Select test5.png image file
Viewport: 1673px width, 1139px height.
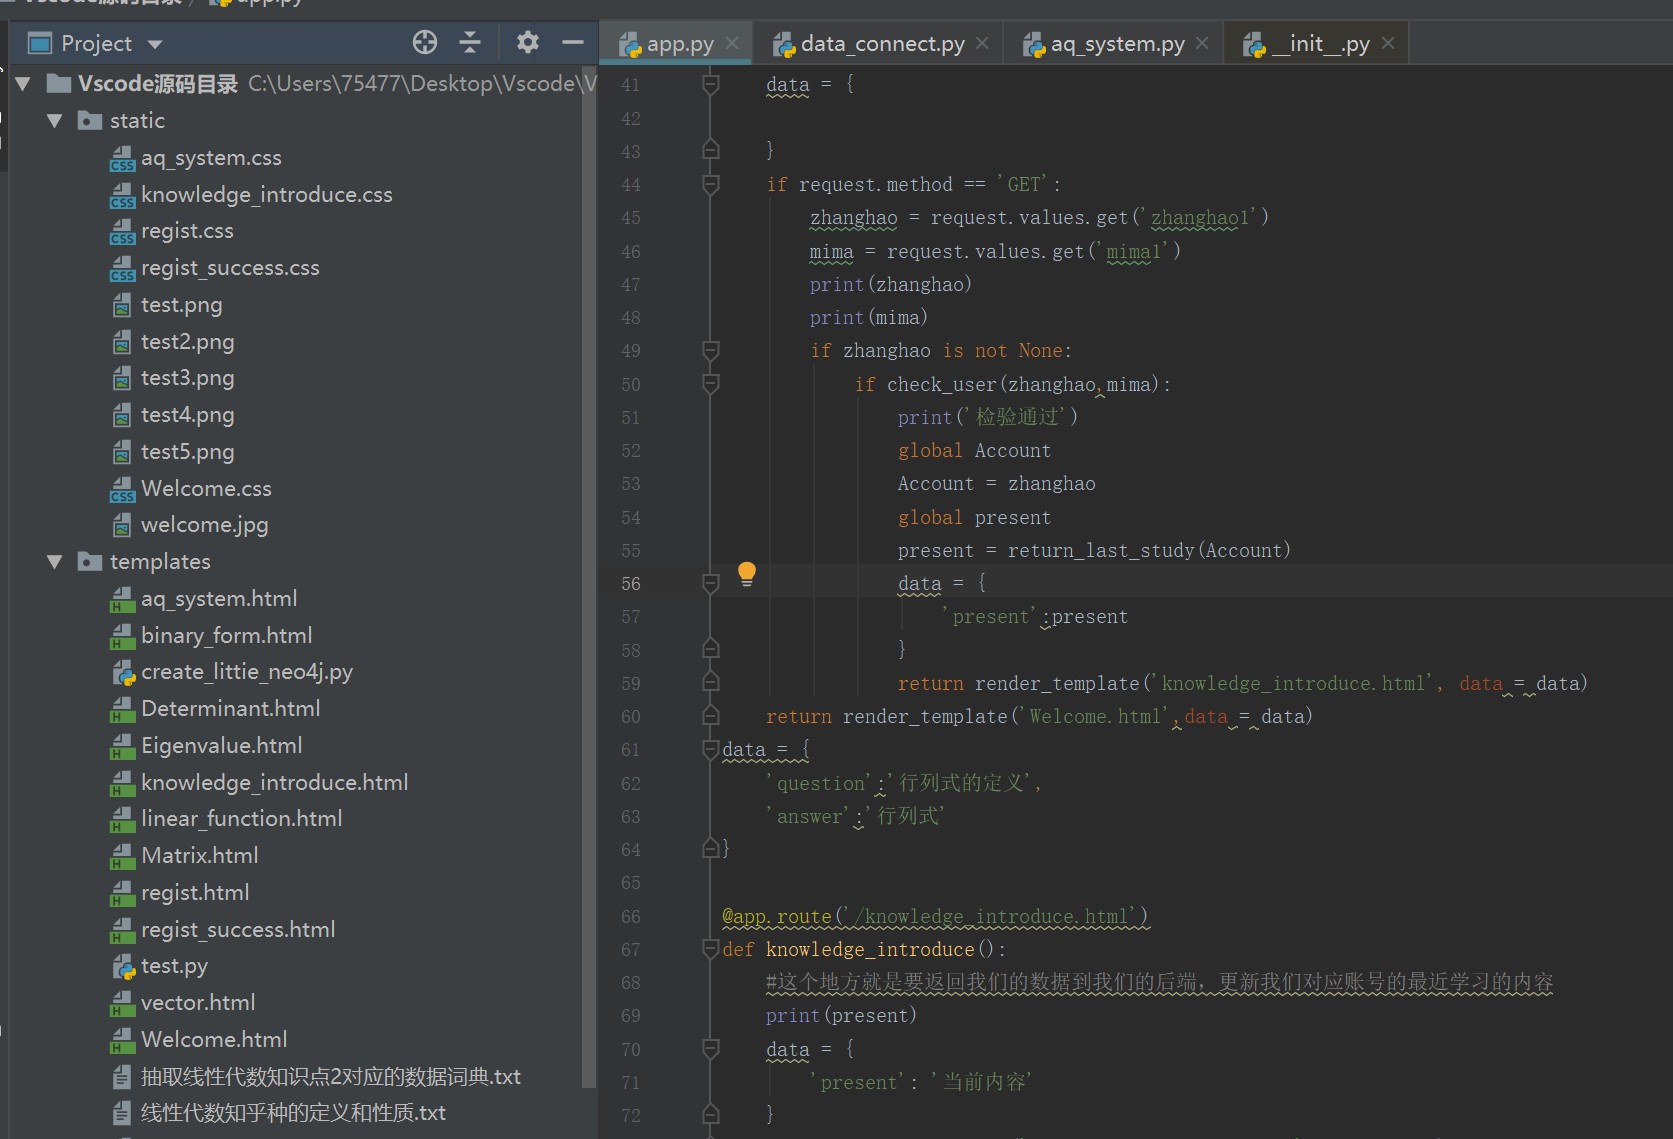click(187, 452)
